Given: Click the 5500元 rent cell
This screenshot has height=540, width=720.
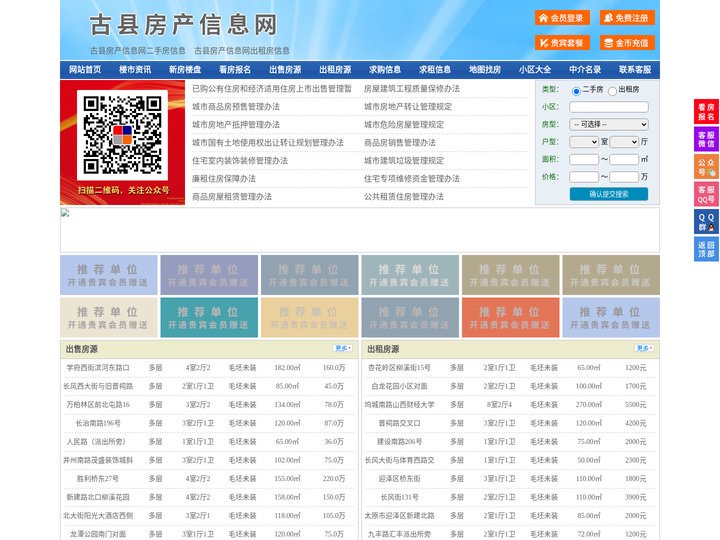Looking at the screenshot, I should (636, 405).
